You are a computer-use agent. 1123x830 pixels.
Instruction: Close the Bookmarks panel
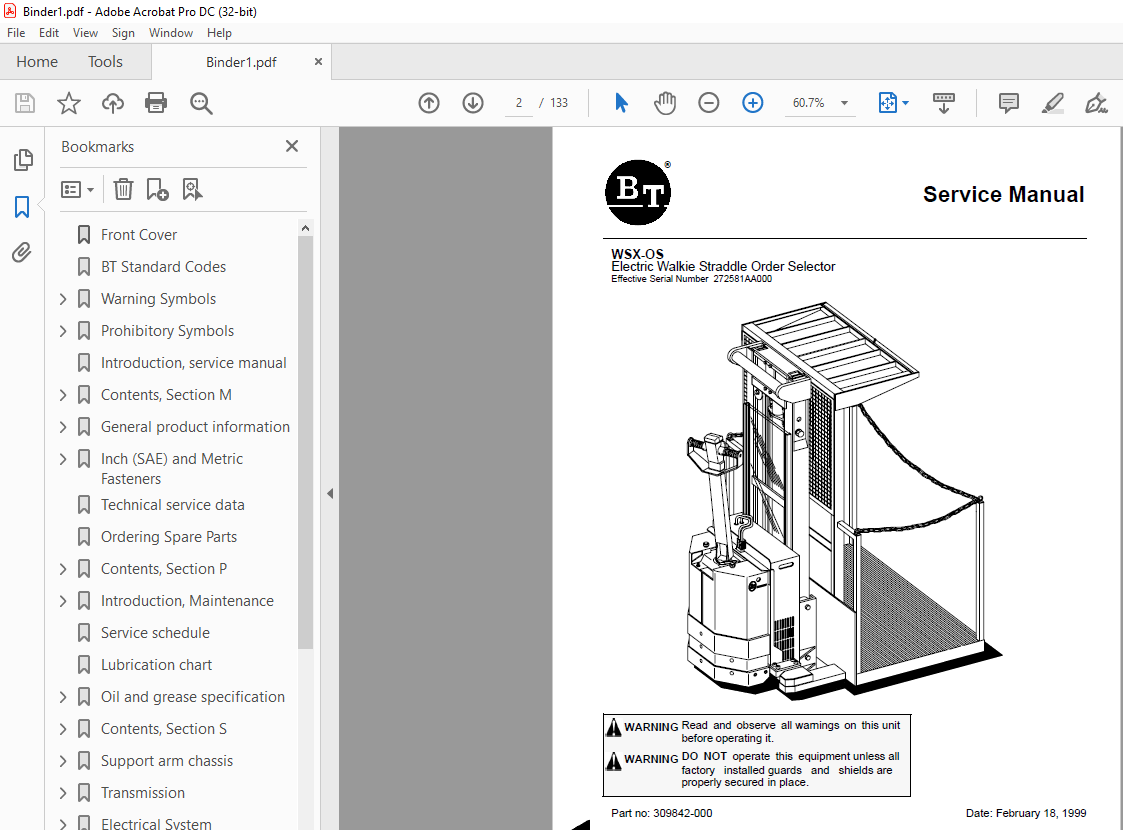(x=291, y=146)
